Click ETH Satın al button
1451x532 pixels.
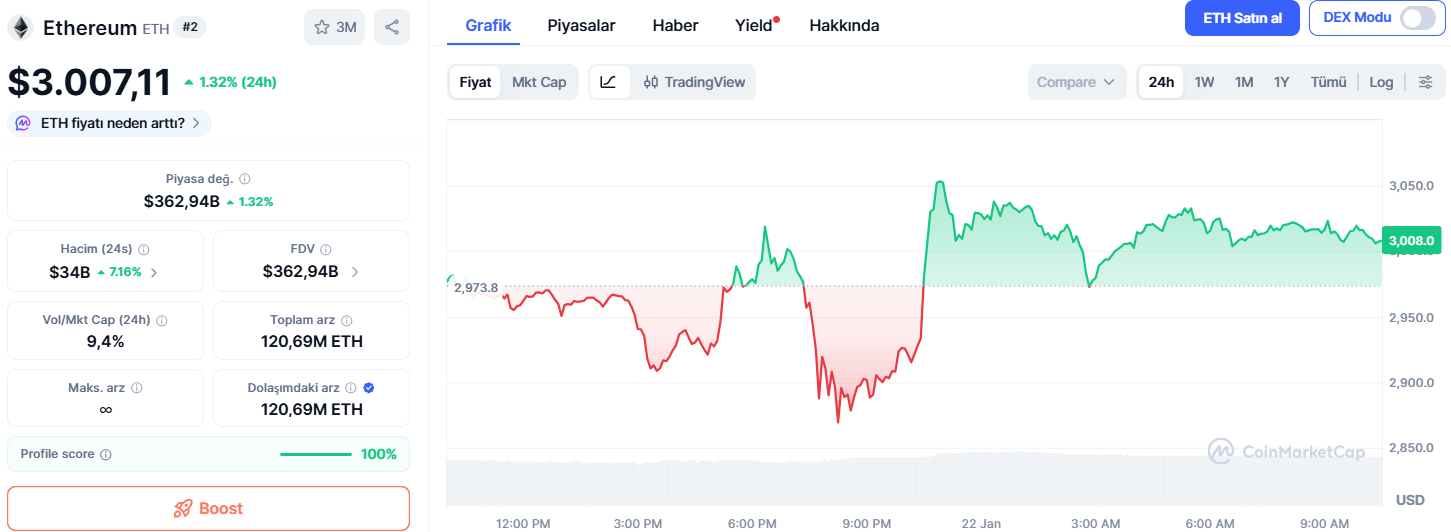[x=1242, y=18]
